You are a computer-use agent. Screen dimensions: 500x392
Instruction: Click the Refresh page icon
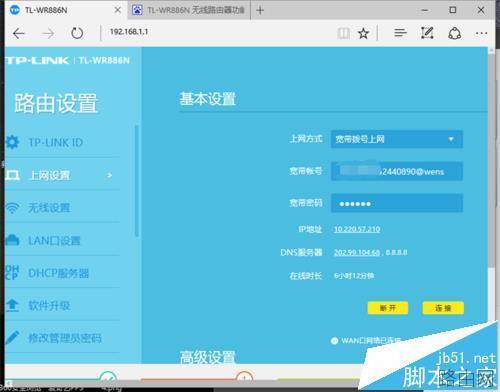click(x=77, y=33)
